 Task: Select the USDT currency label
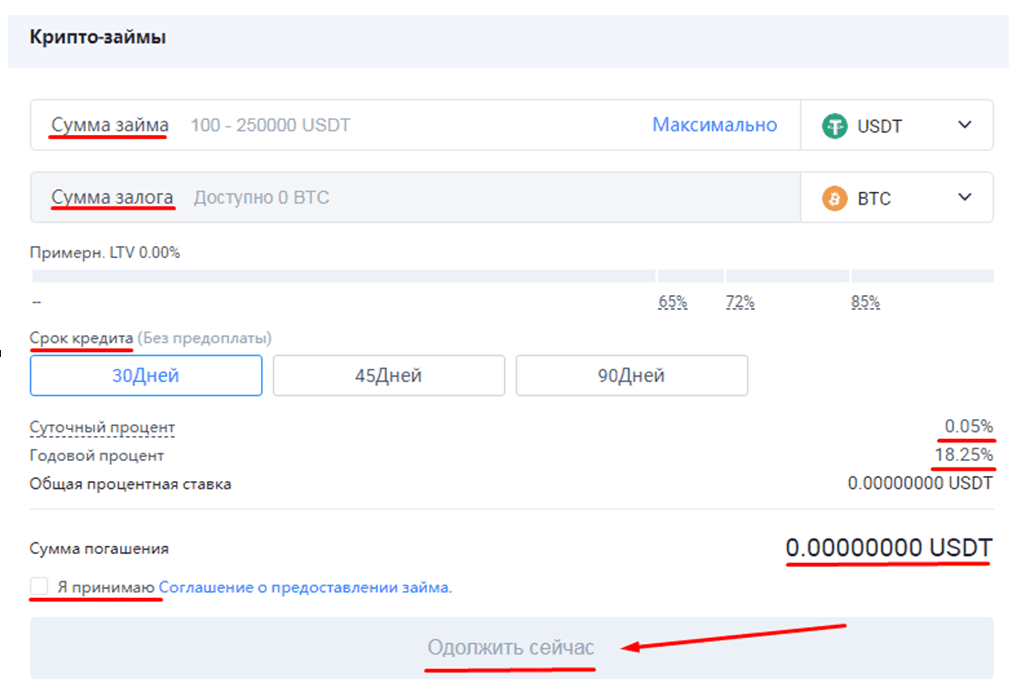(x=879, y=126)
